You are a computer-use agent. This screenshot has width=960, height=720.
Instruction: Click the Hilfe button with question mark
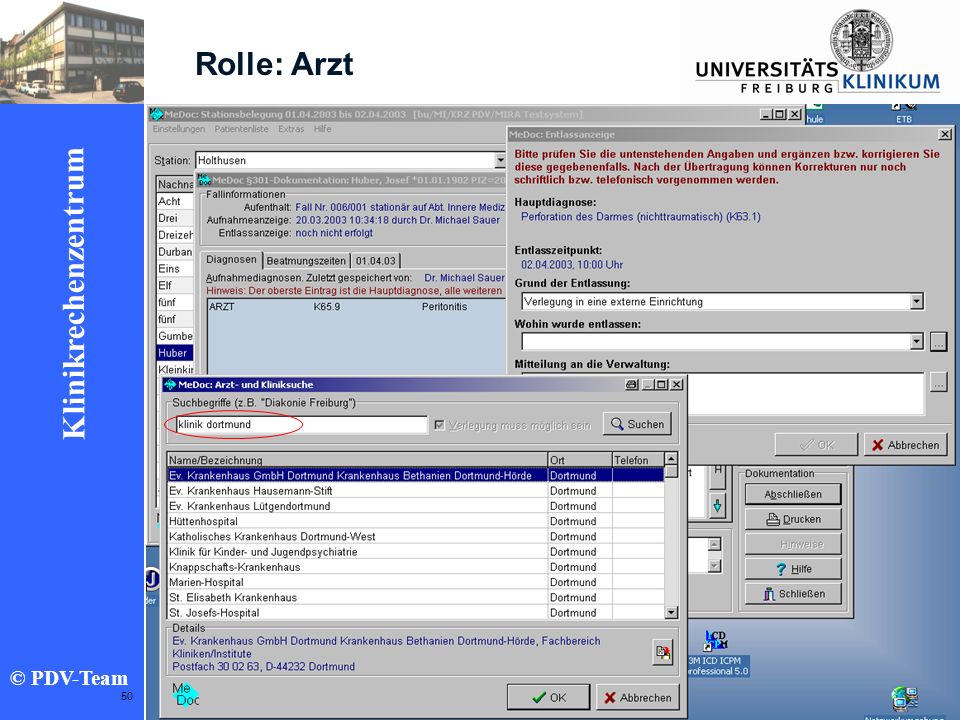point(793,569)
